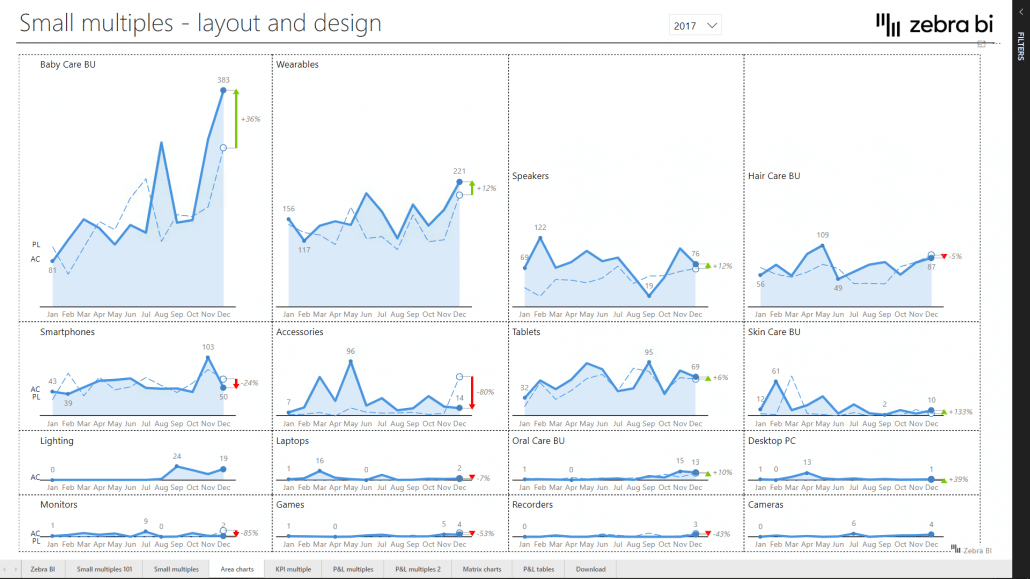Click the previous page arrow beside the sheet tabs
Screen dimensions: 1030x579
point(7,567)
